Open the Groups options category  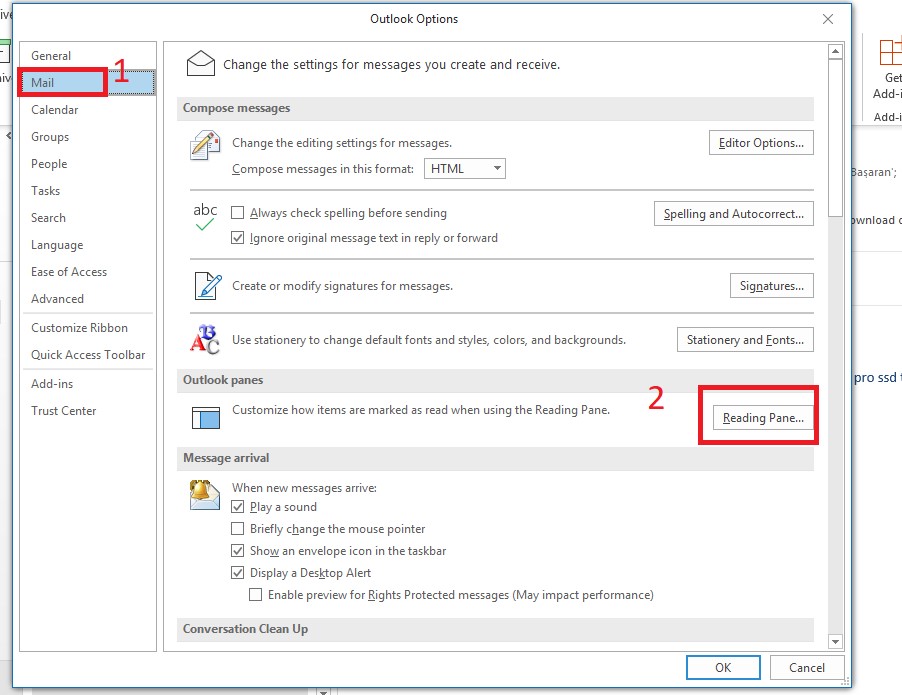pos(88,136)
